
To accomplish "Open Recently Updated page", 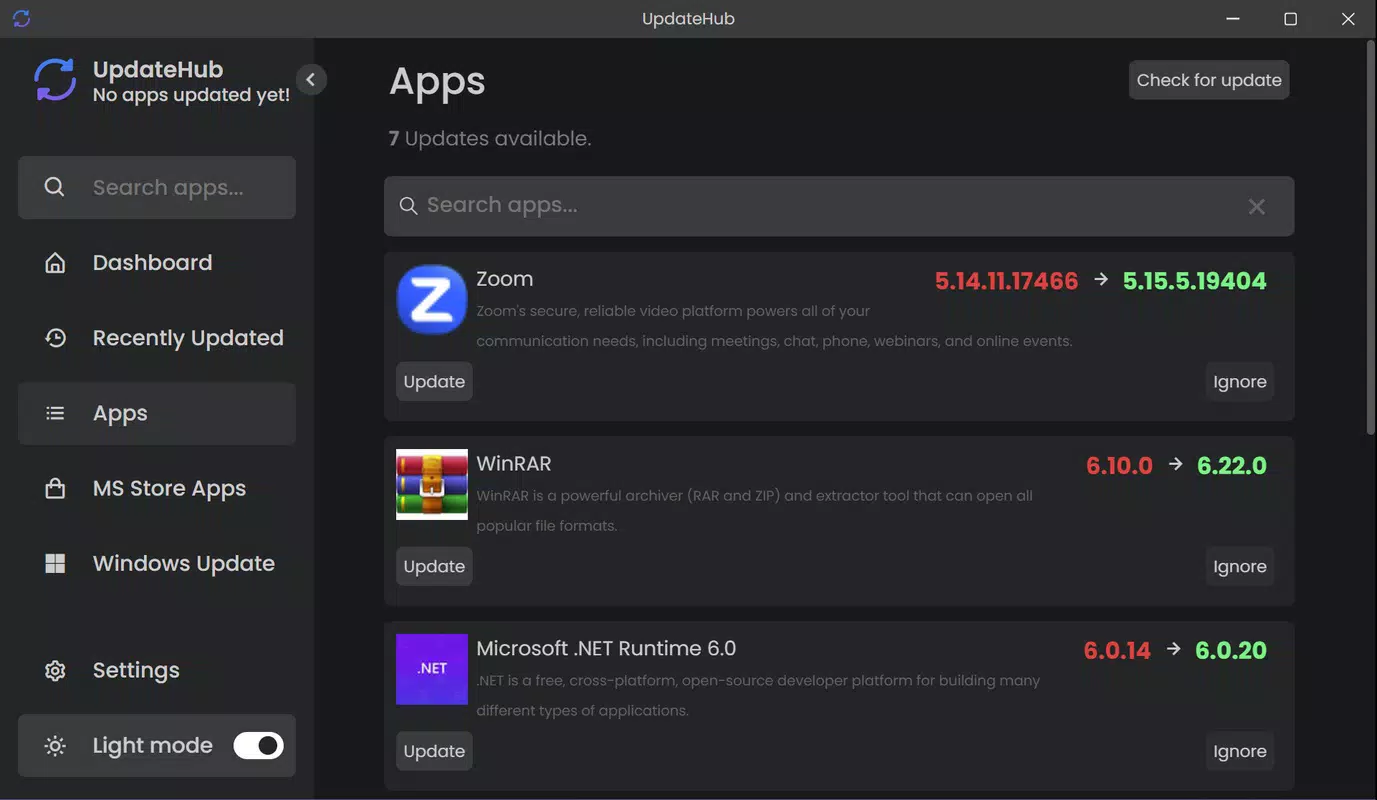I will (157, 338).
